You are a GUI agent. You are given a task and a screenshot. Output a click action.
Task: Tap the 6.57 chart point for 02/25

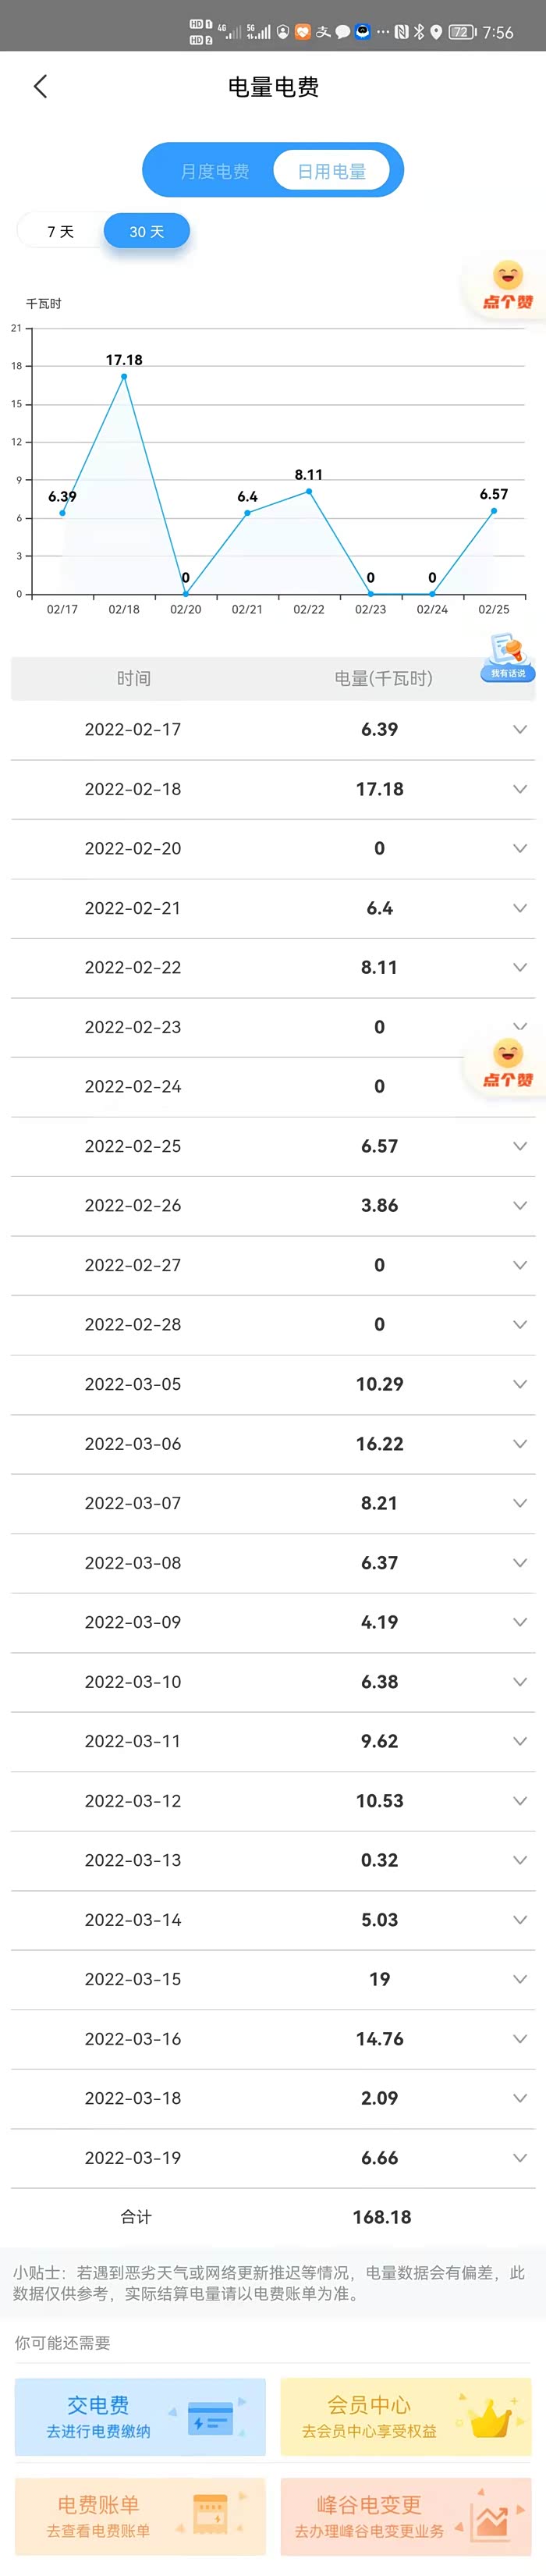pyautogui.click(x=494, y=511)
